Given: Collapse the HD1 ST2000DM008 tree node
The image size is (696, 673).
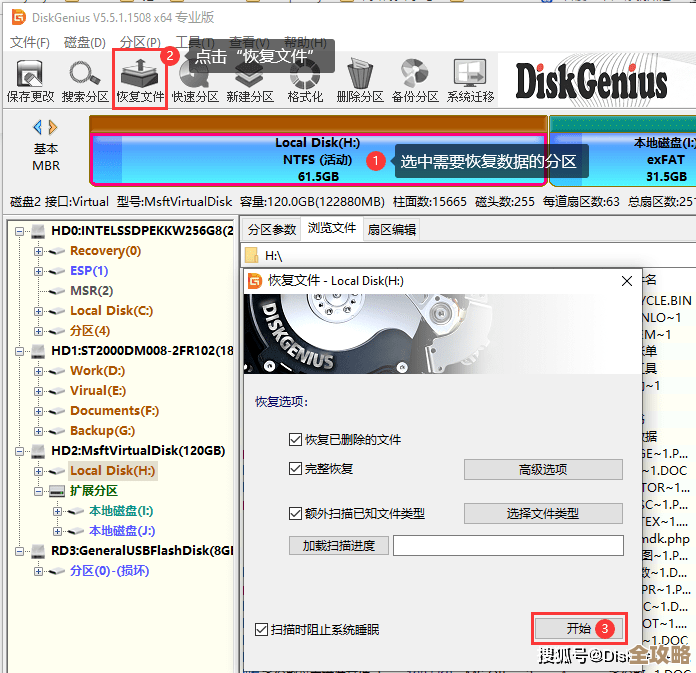Looking at the screenshot, I should coord(19,351).
